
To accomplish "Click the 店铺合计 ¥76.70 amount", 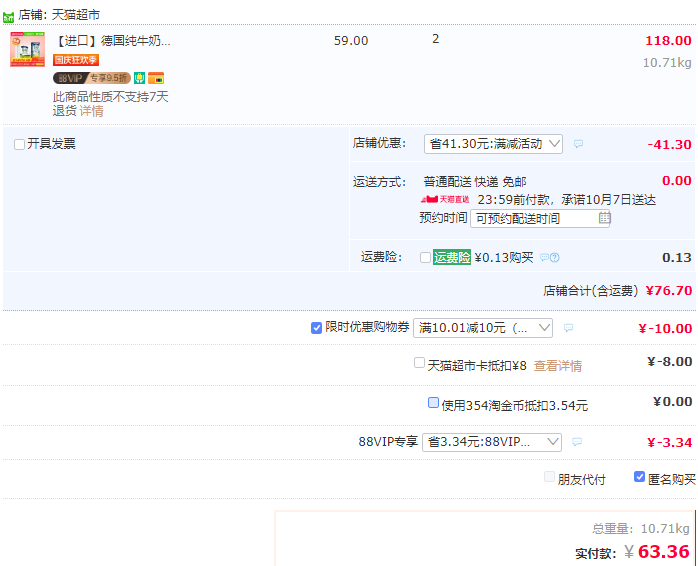I will [x=669, y=291].
